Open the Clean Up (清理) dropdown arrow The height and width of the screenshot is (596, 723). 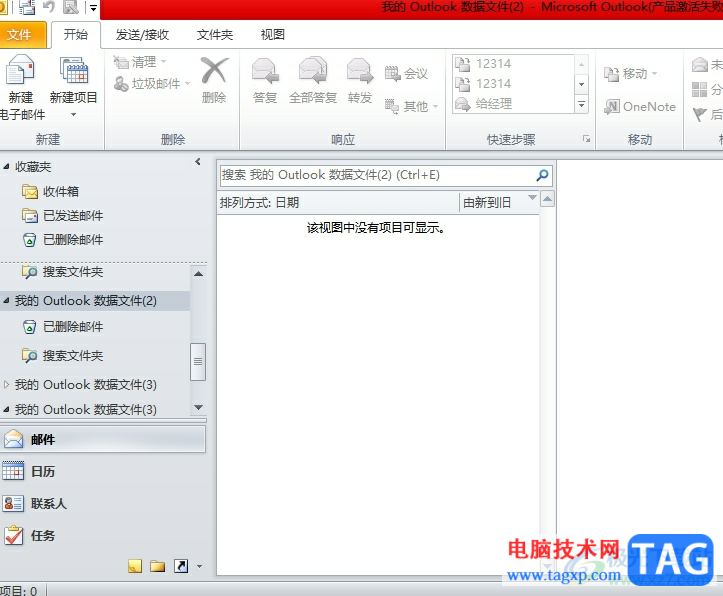tap(163, 62)
